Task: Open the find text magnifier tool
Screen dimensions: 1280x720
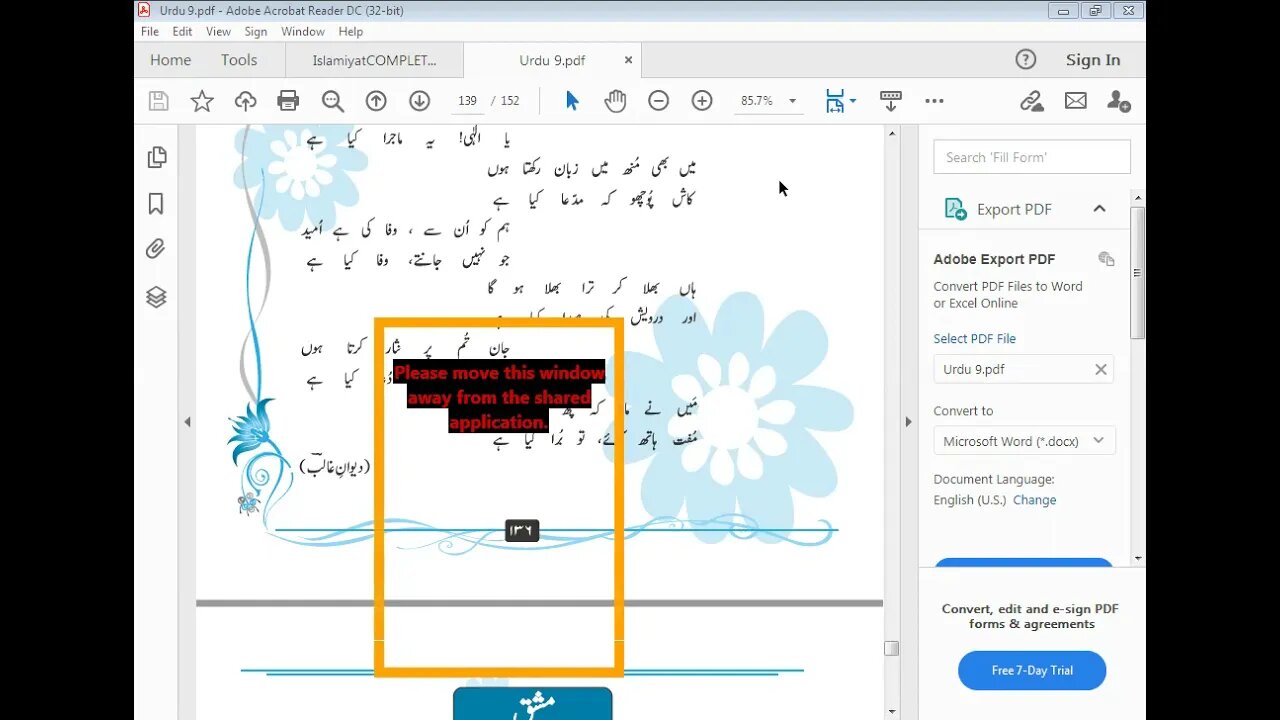Action: (x=333, y=101)
